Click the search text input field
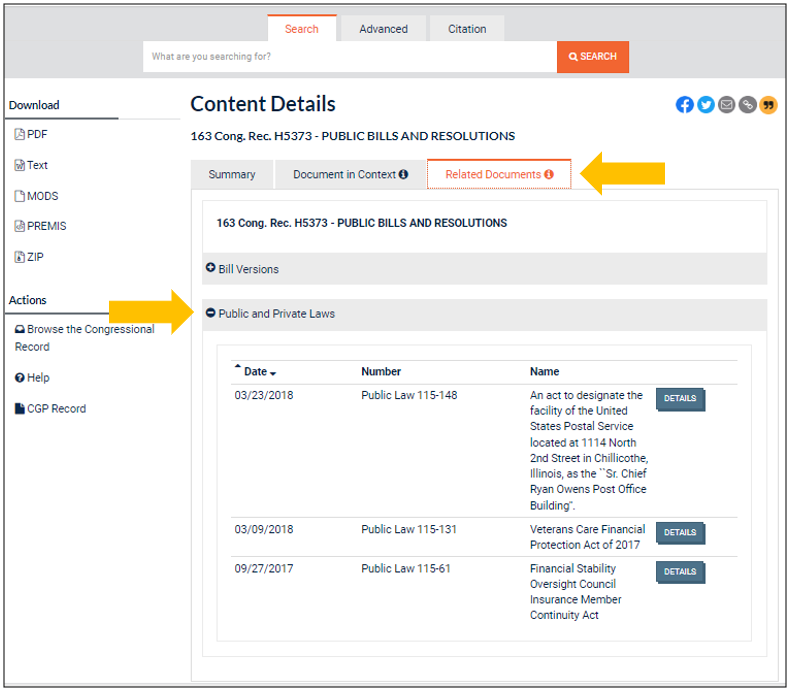This screenshot has height=693, width=794. point(350,57)
